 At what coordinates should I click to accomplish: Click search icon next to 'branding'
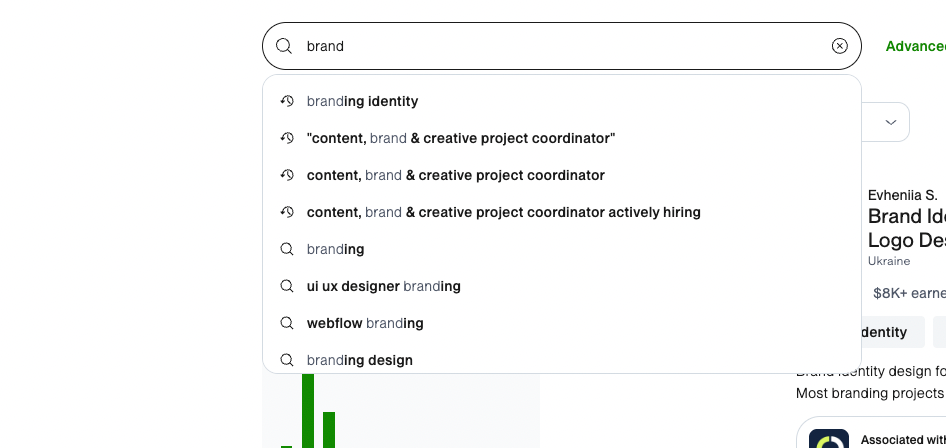[x=287, y=249]
